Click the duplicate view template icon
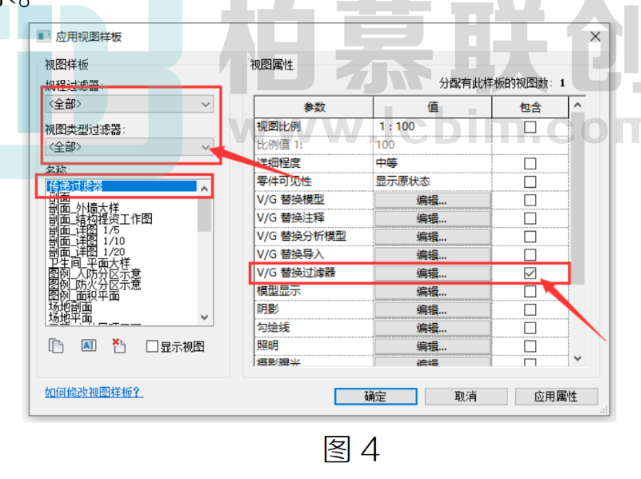 coord(56,346)
